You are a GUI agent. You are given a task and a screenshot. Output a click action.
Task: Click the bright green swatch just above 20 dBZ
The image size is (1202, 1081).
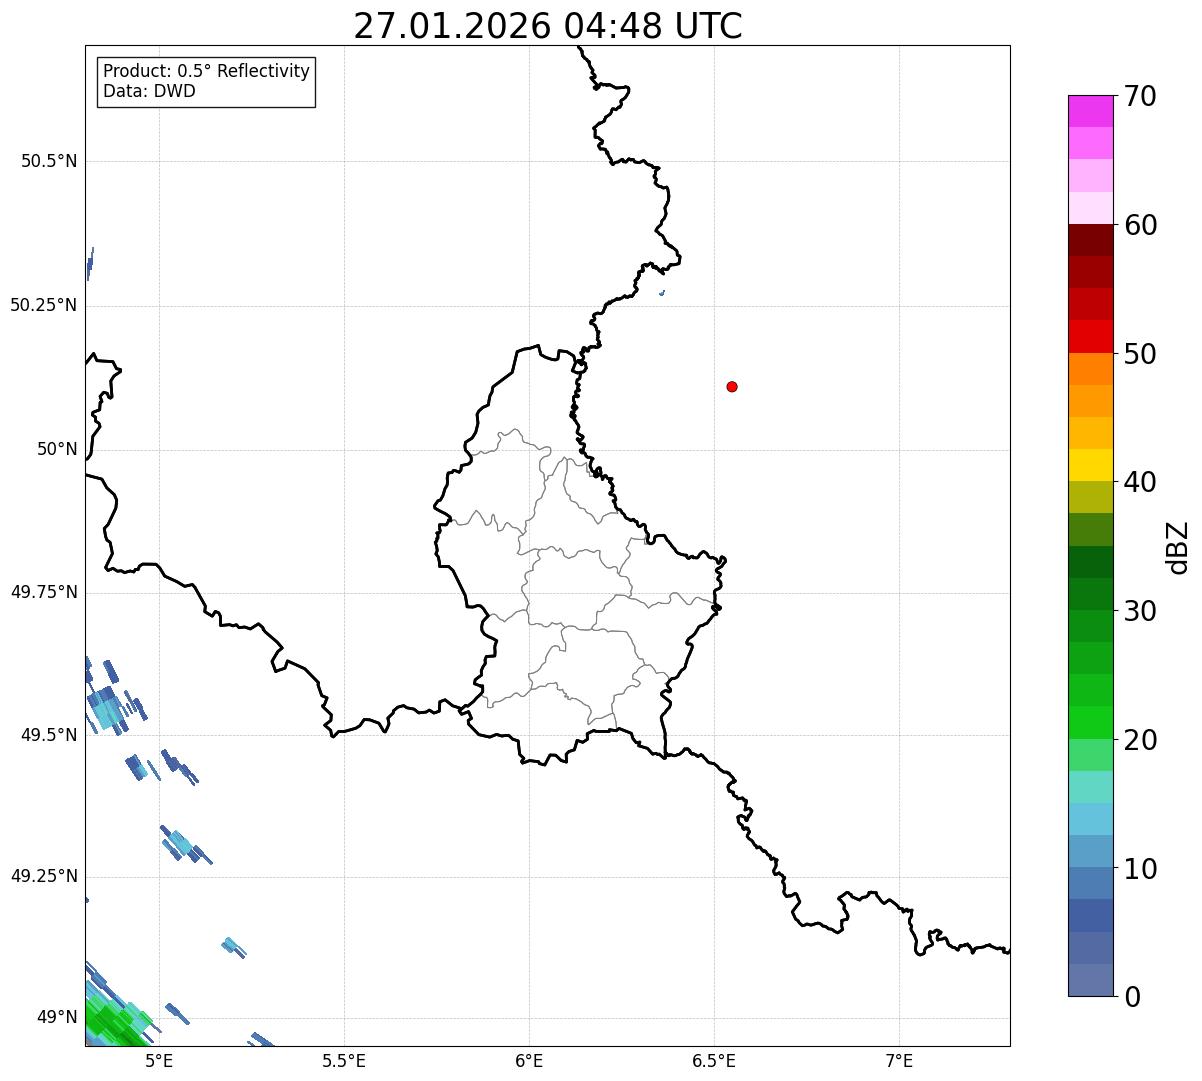[1090, 722]
